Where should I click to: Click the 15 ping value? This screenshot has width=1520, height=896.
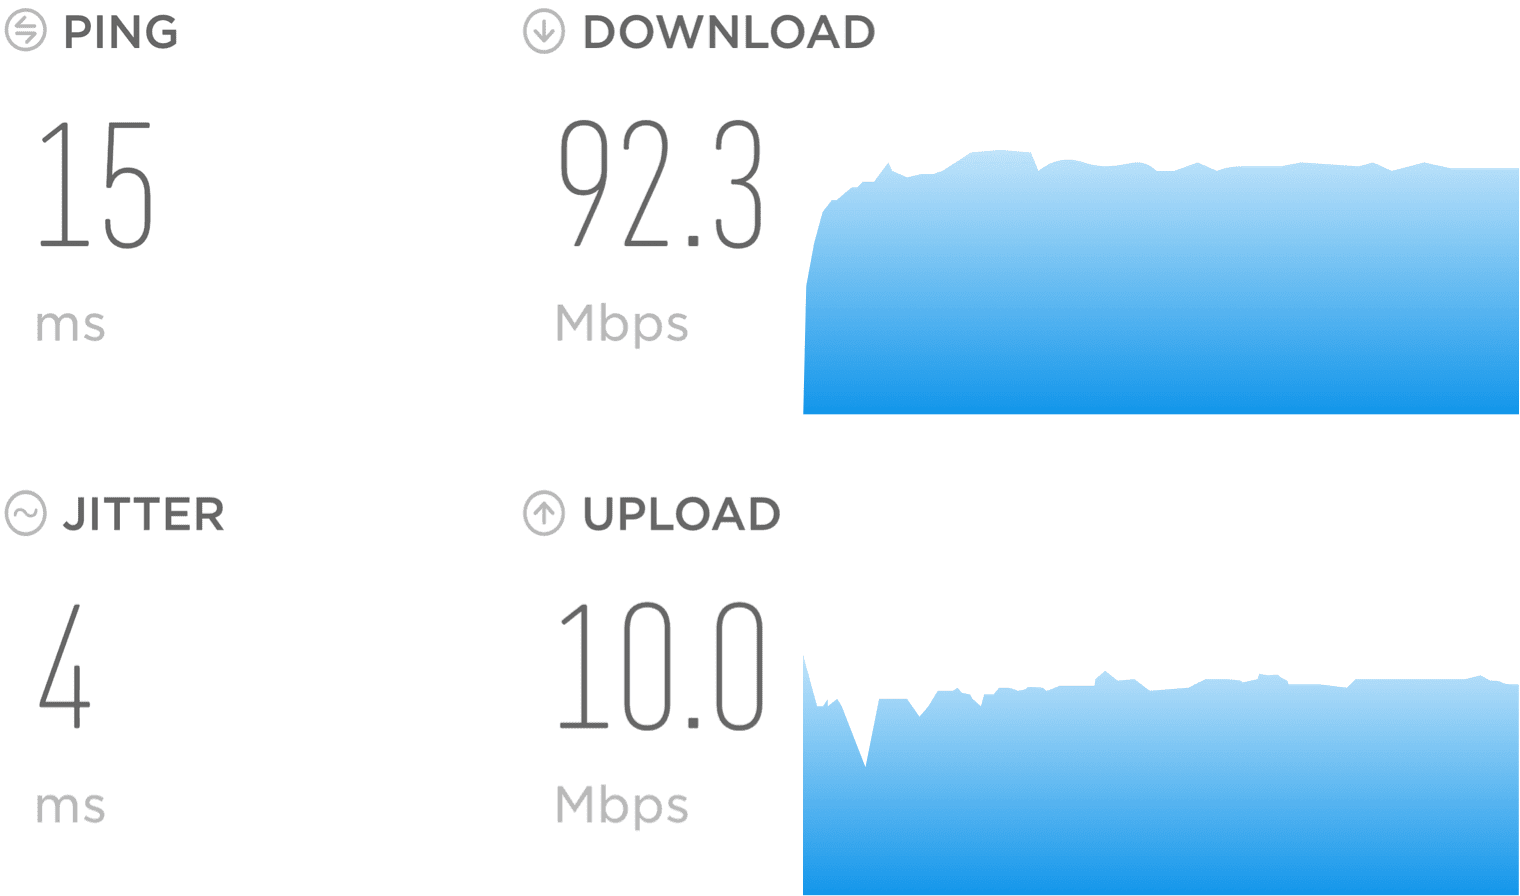(x=96, y=185)
